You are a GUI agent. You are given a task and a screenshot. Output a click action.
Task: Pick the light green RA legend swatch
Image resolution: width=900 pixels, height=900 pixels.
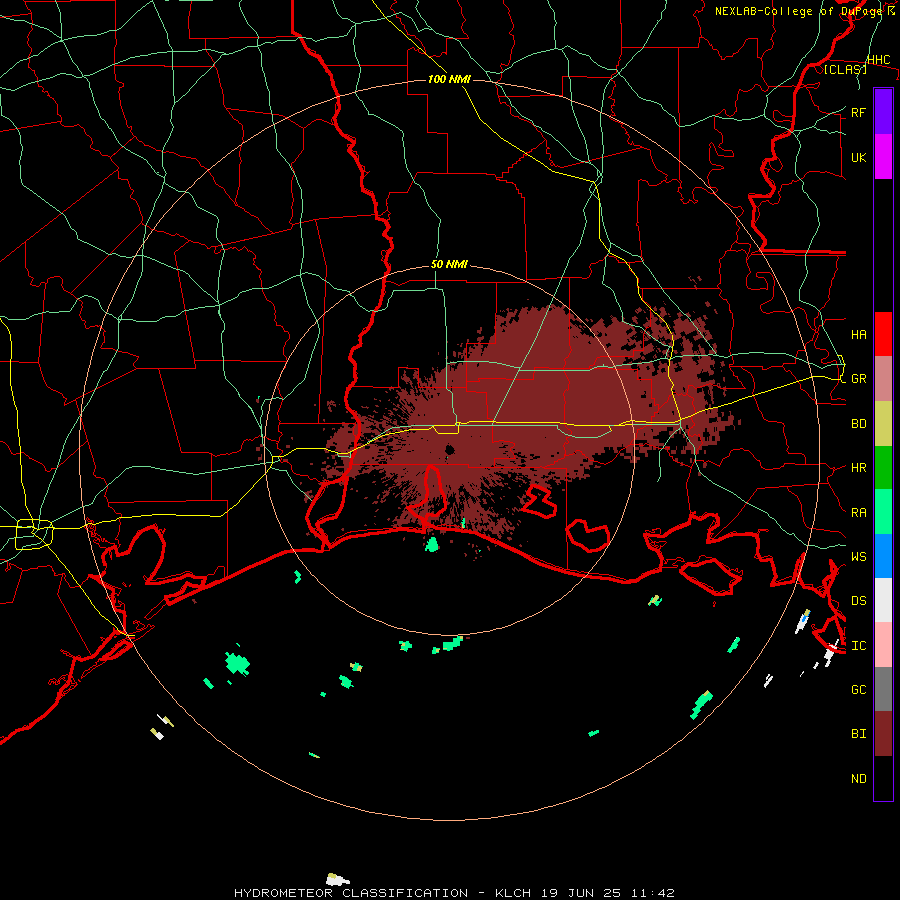[x=883, y=512]
